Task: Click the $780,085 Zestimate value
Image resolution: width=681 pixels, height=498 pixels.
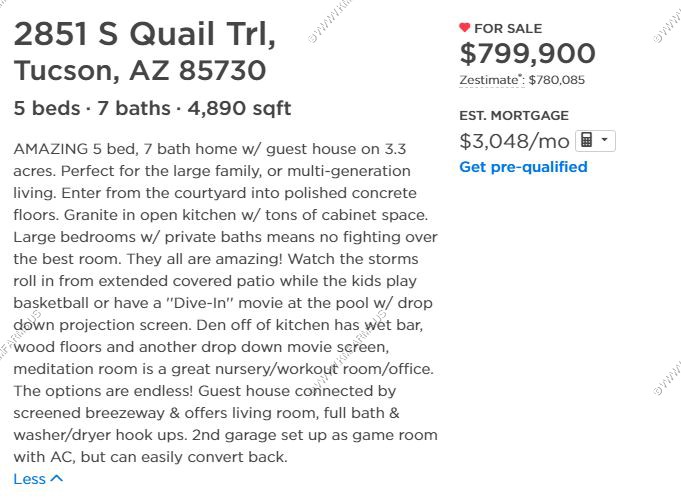Action: [x=557, y=80]
